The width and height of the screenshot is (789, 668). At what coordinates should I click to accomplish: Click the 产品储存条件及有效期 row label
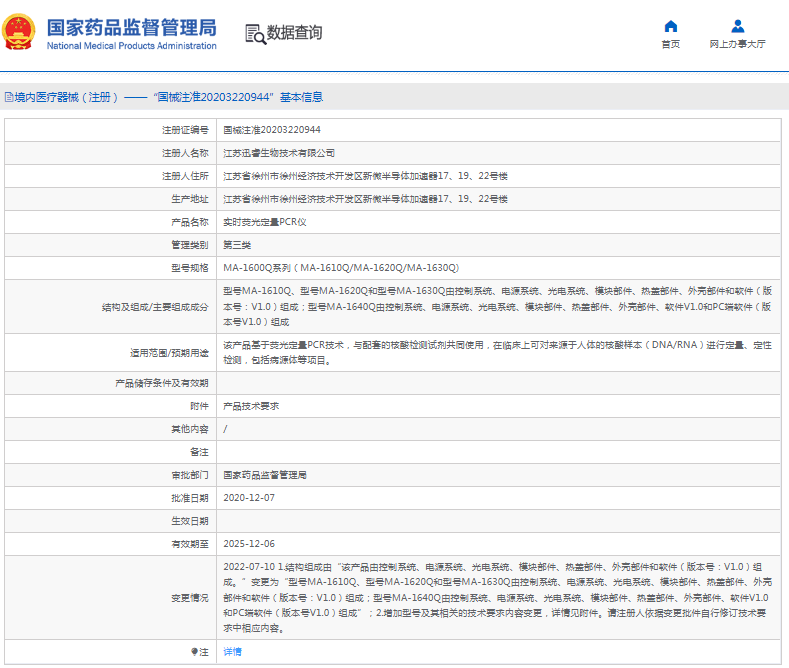point(162,383)
